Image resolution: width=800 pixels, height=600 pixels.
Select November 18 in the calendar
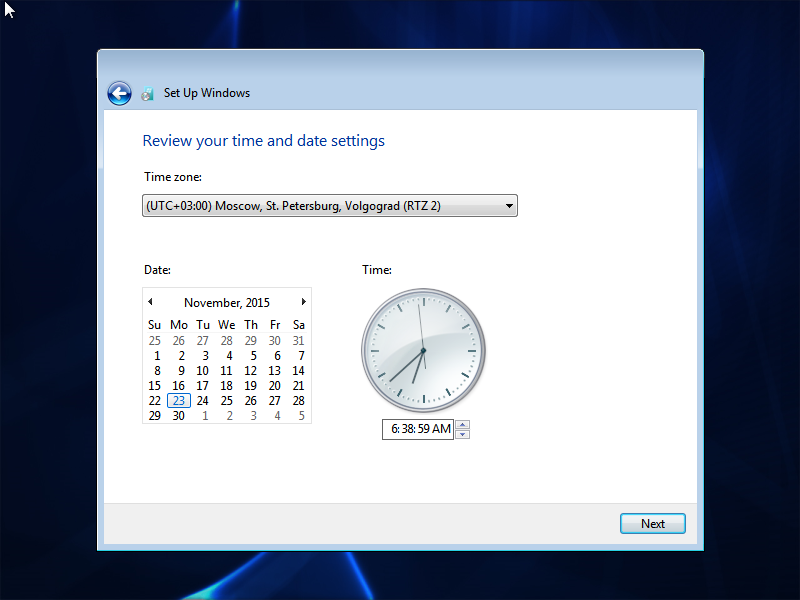pyautogui.click(x=227, y=386)
